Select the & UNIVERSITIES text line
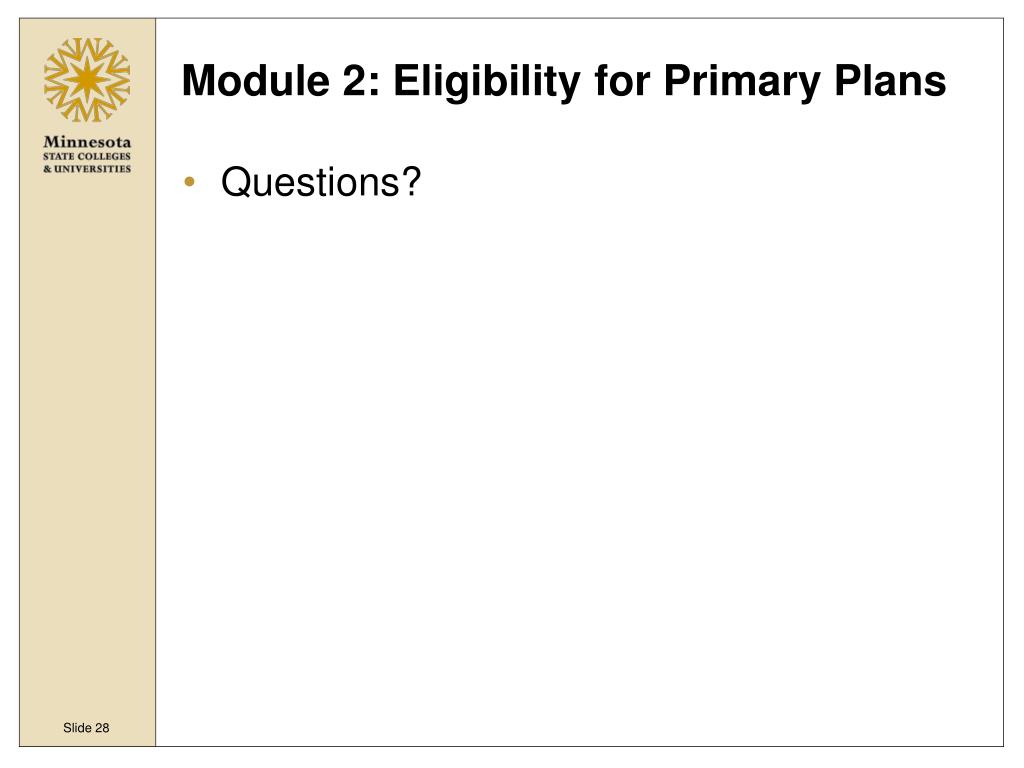This screenshot has height=768, width=1024. (87, 168)
